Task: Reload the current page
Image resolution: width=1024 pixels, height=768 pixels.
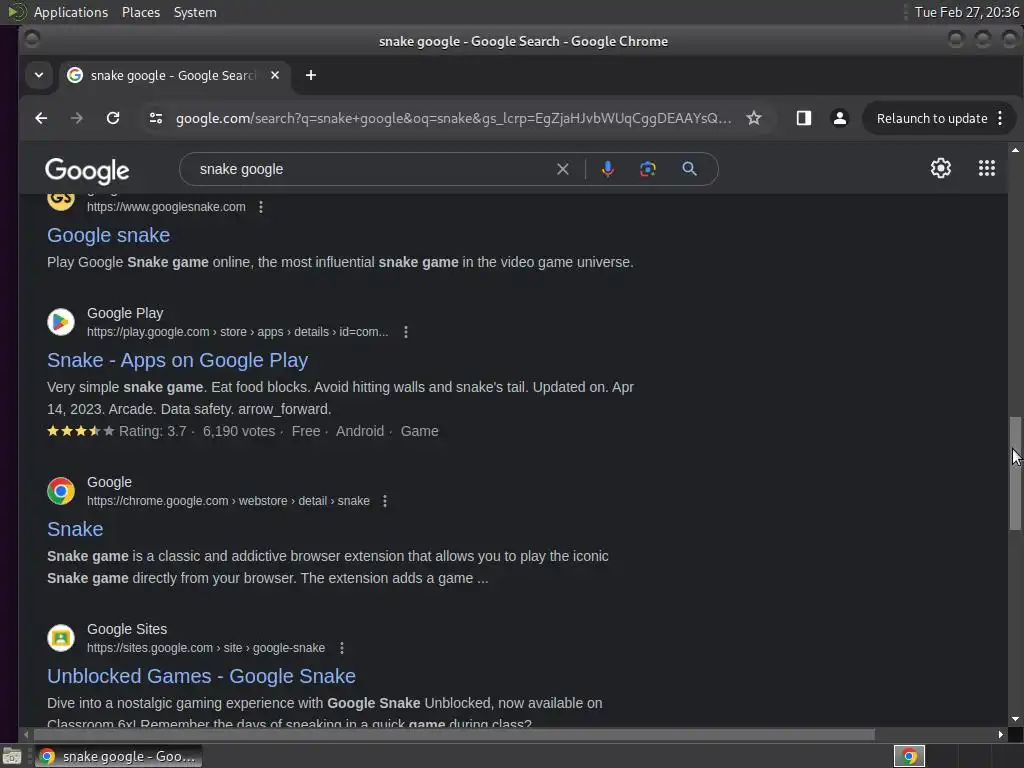Action: click(113, 118)
